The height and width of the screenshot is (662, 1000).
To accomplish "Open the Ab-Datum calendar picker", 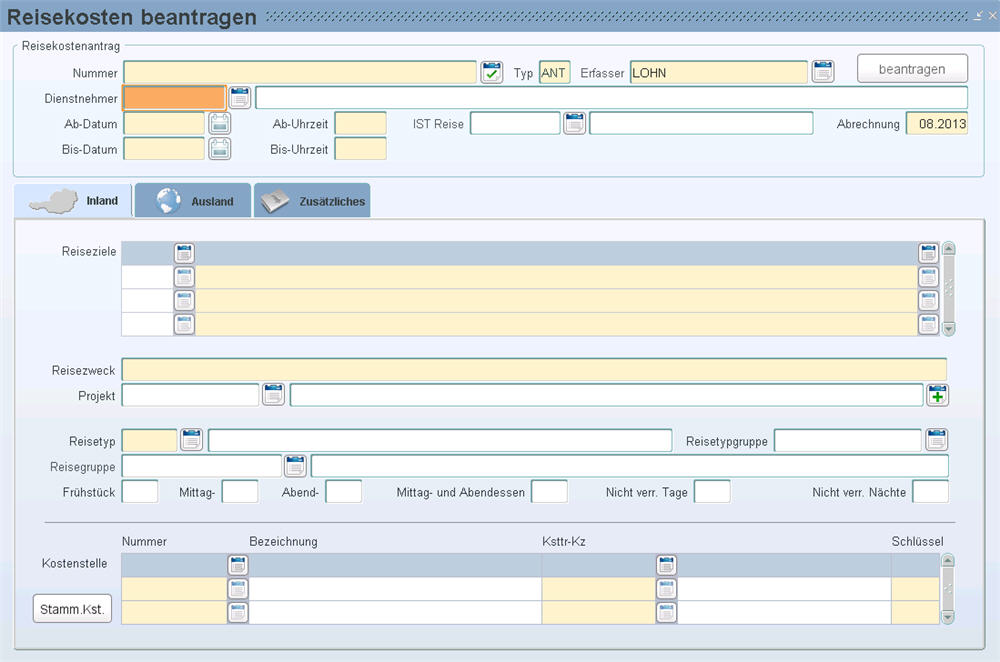I will tap(219, 124).
